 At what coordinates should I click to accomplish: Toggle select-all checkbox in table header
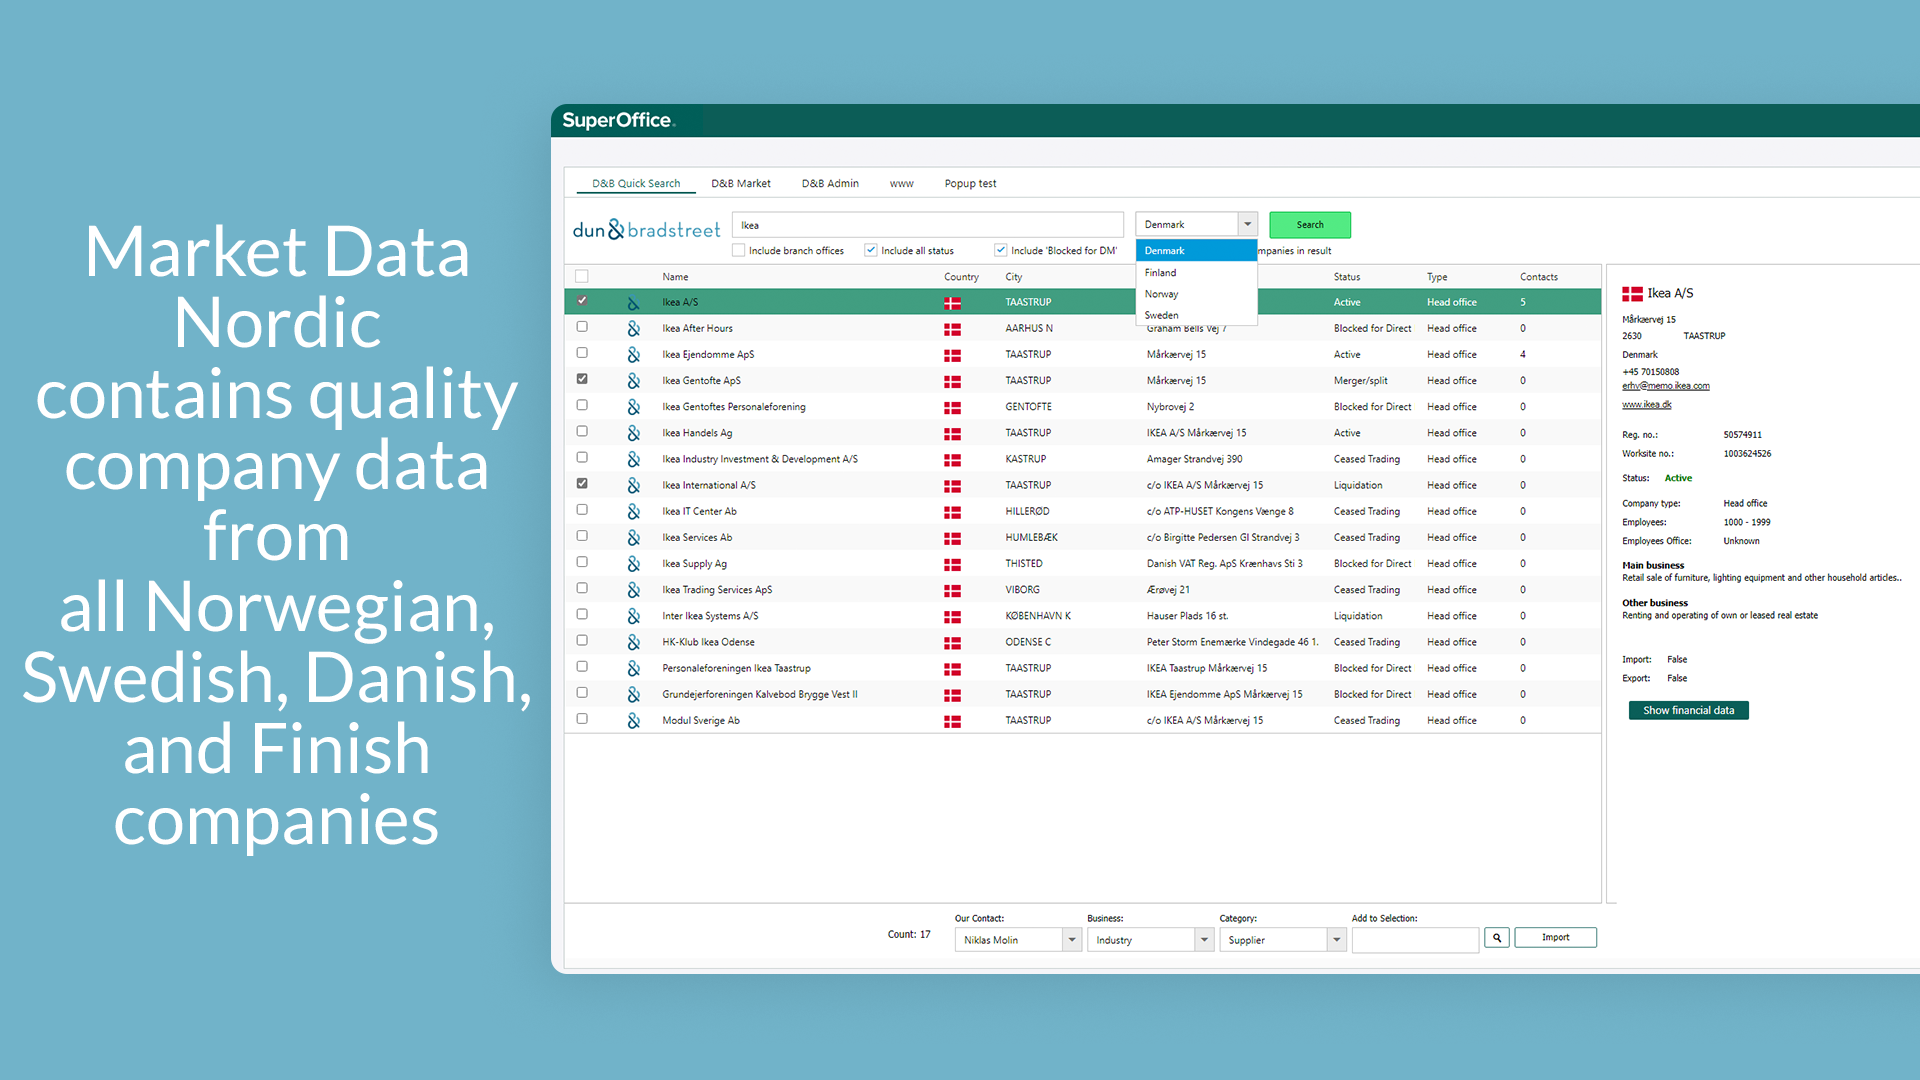[x=582, y=276]
